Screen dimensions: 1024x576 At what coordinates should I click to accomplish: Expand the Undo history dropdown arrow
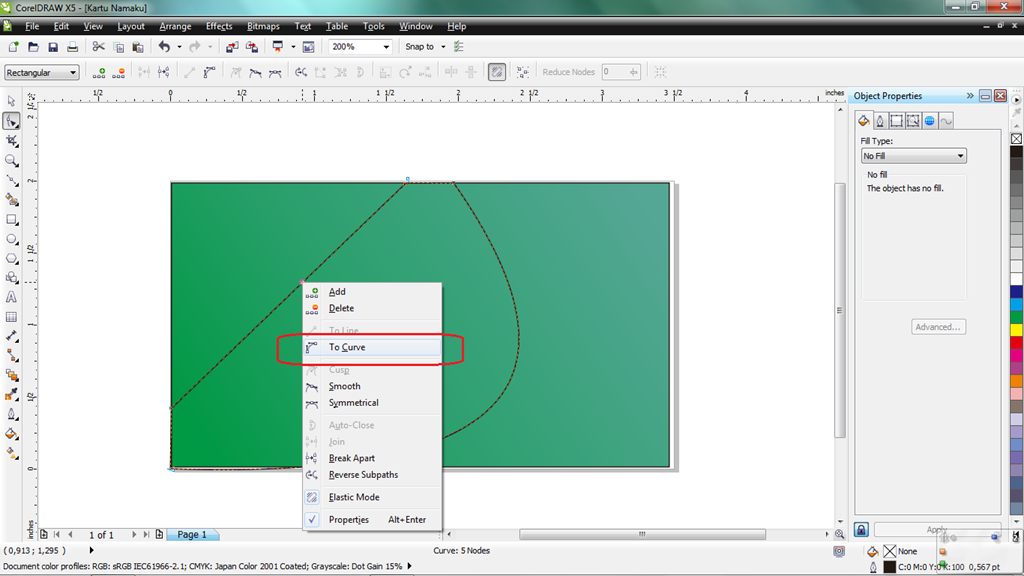pos(180,47)
